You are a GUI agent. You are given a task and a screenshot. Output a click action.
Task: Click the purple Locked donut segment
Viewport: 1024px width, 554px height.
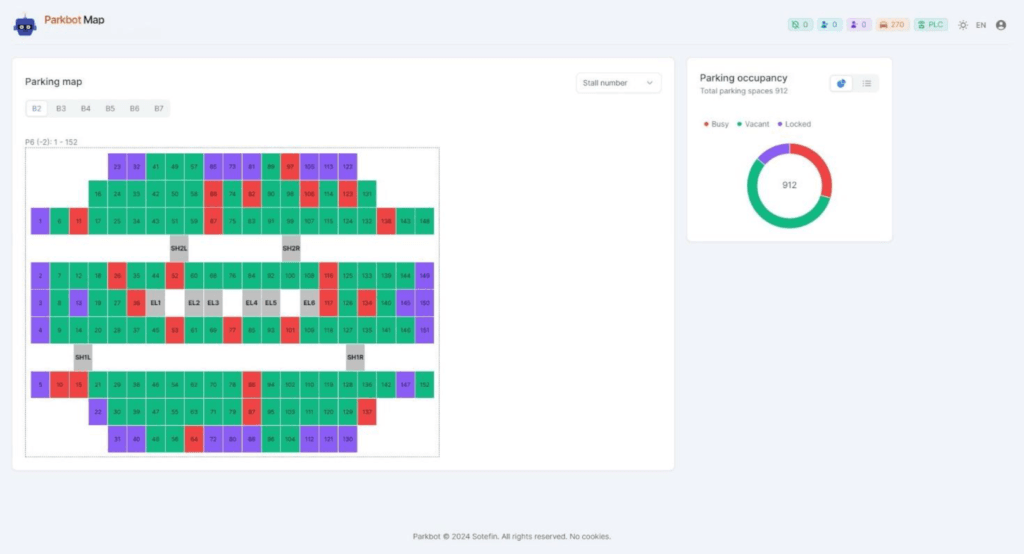pos(773,152)
